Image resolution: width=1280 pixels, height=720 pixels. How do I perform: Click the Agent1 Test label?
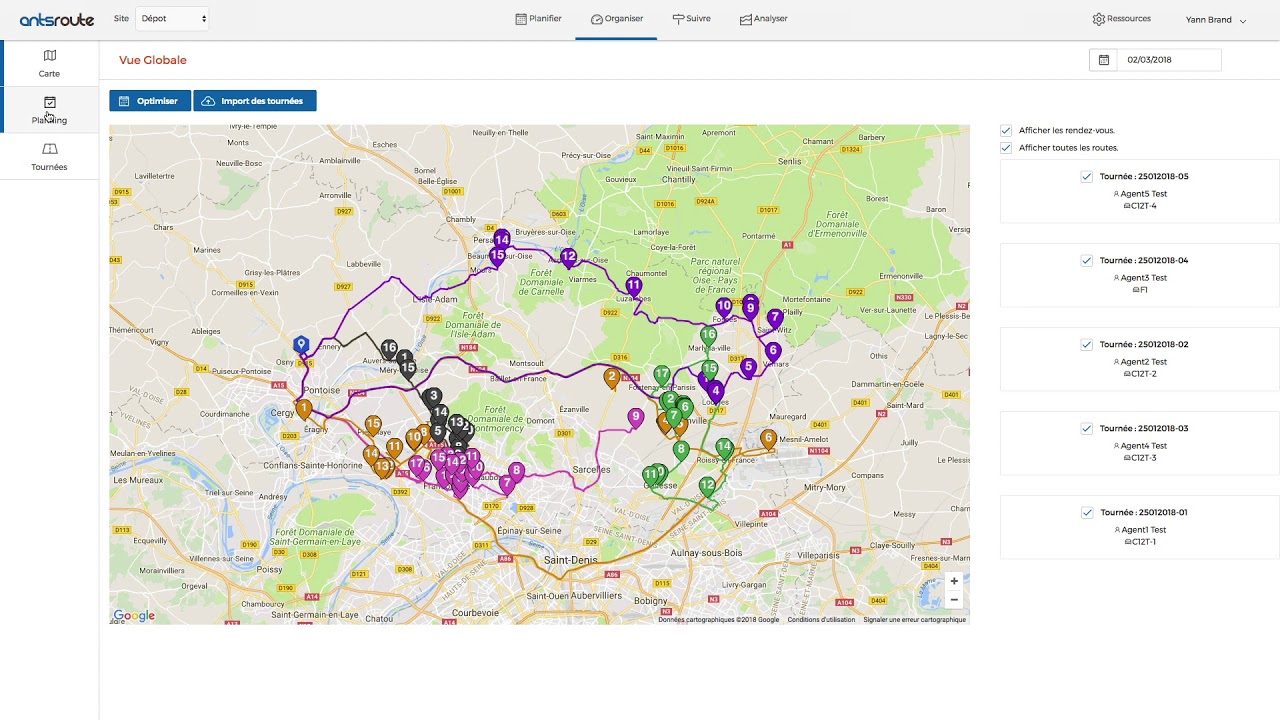click(1144, 530)
